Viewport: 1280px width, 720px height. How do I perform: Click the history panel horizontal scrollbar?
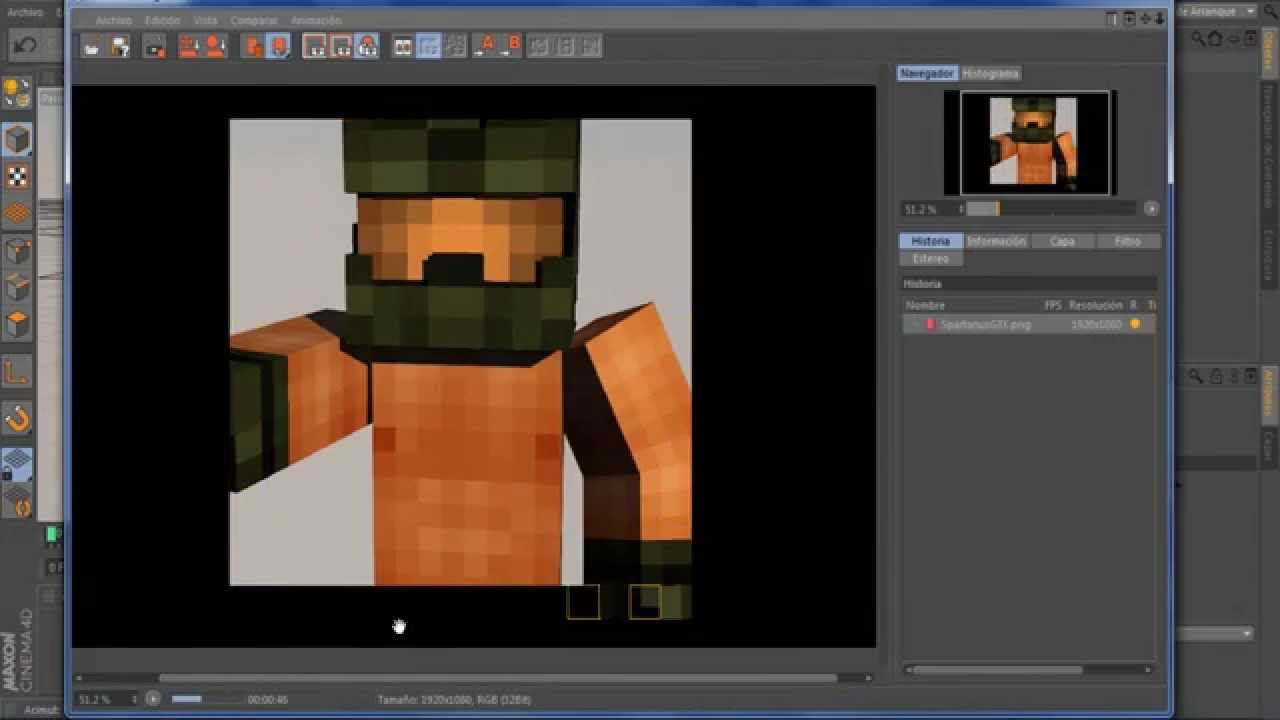pos(998,670)
